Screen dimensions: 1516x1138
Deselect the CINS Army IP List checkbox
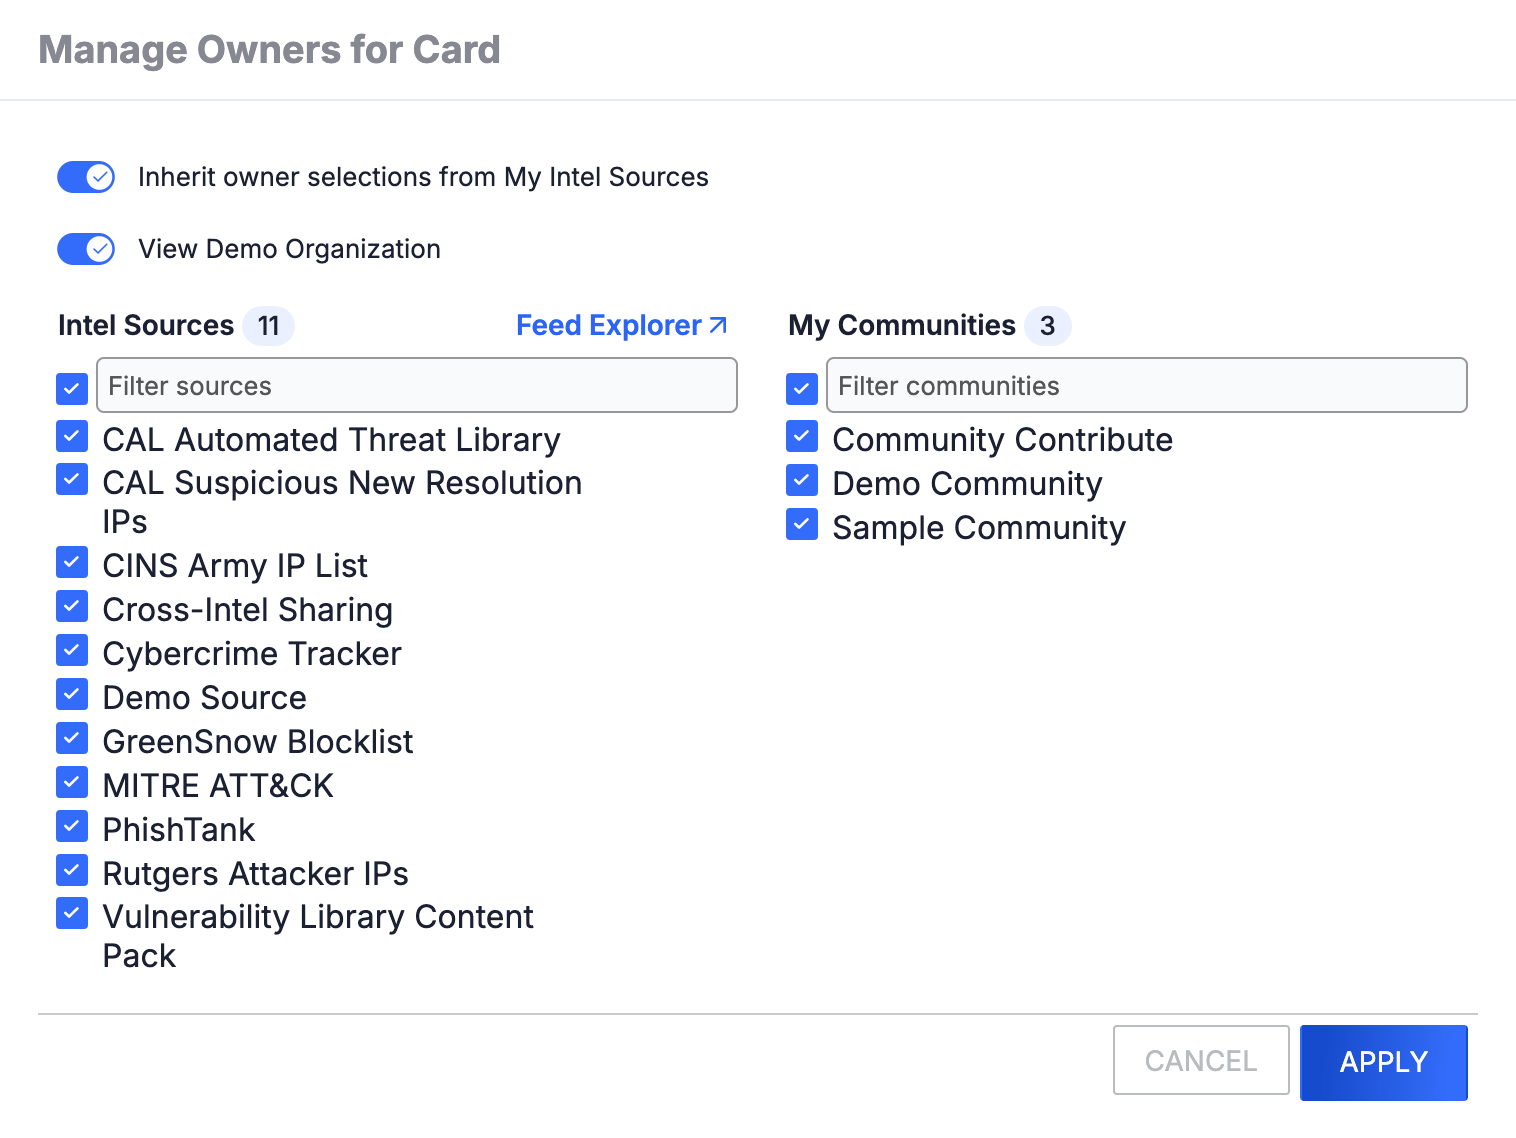point(72,562)
